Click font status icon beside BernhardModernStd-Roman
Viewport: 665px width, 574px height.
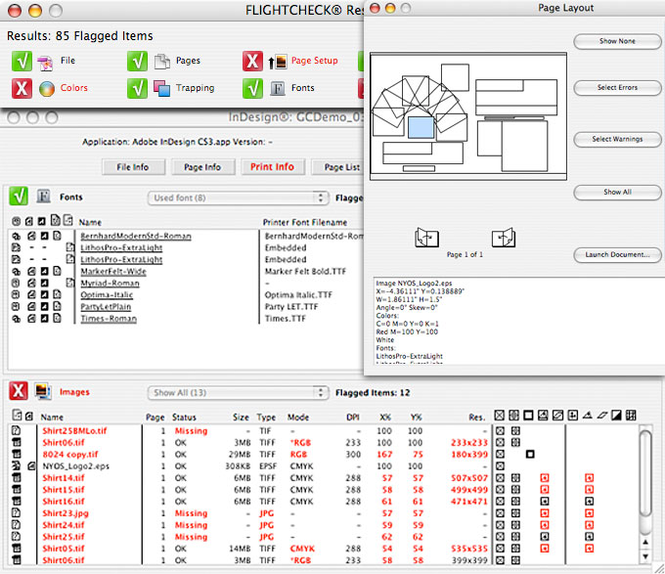pos(16,236)
